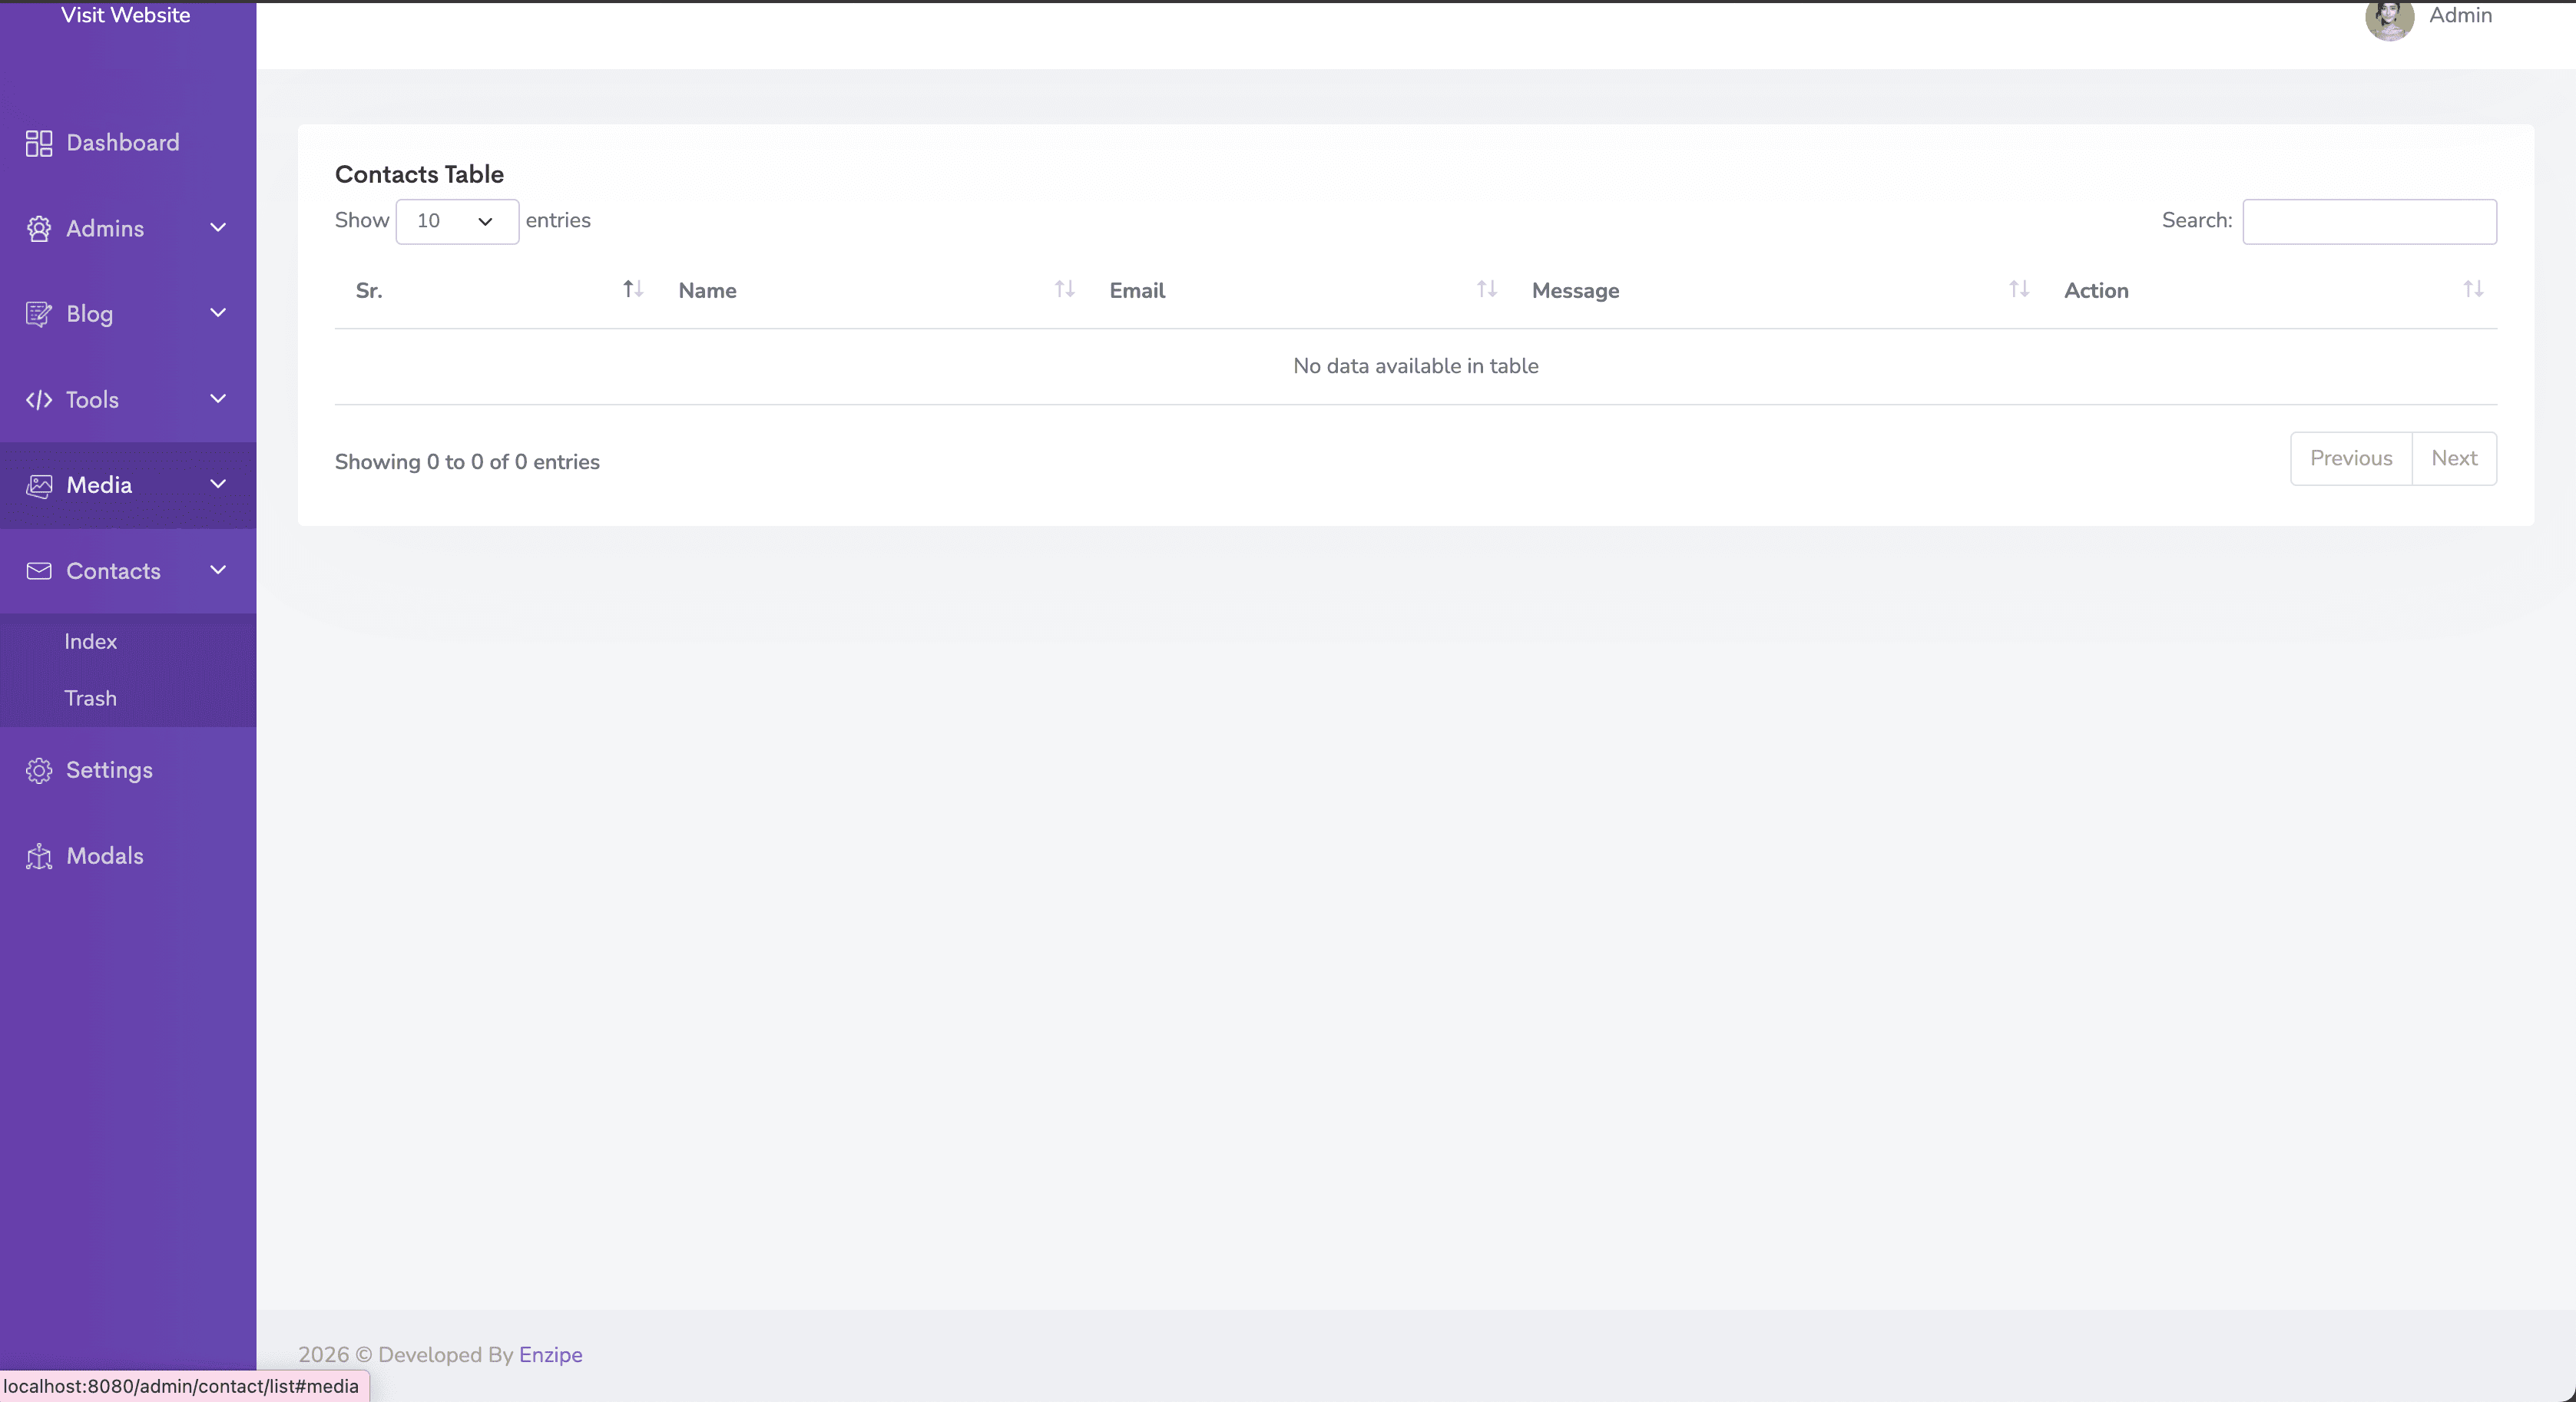The width and height of the screenshot is (2576, 1402).
Task: Sort table by Sr. column arrows
Action: pyautogui.click(x=633, y=289)
